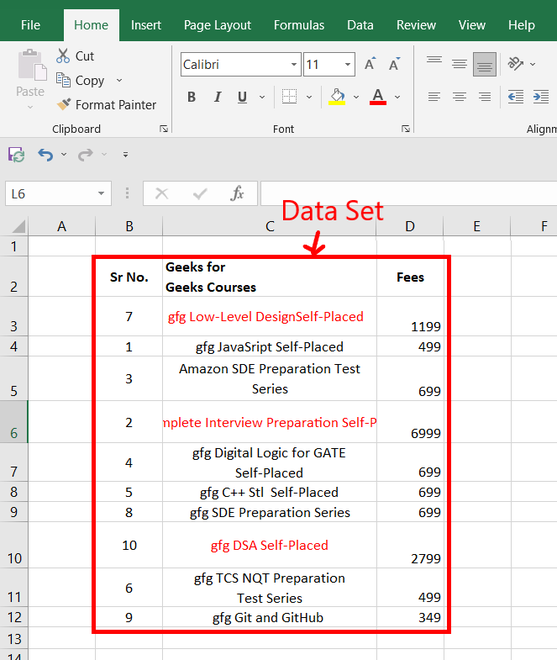Click the Bottom Align icon

pos(485,64)
